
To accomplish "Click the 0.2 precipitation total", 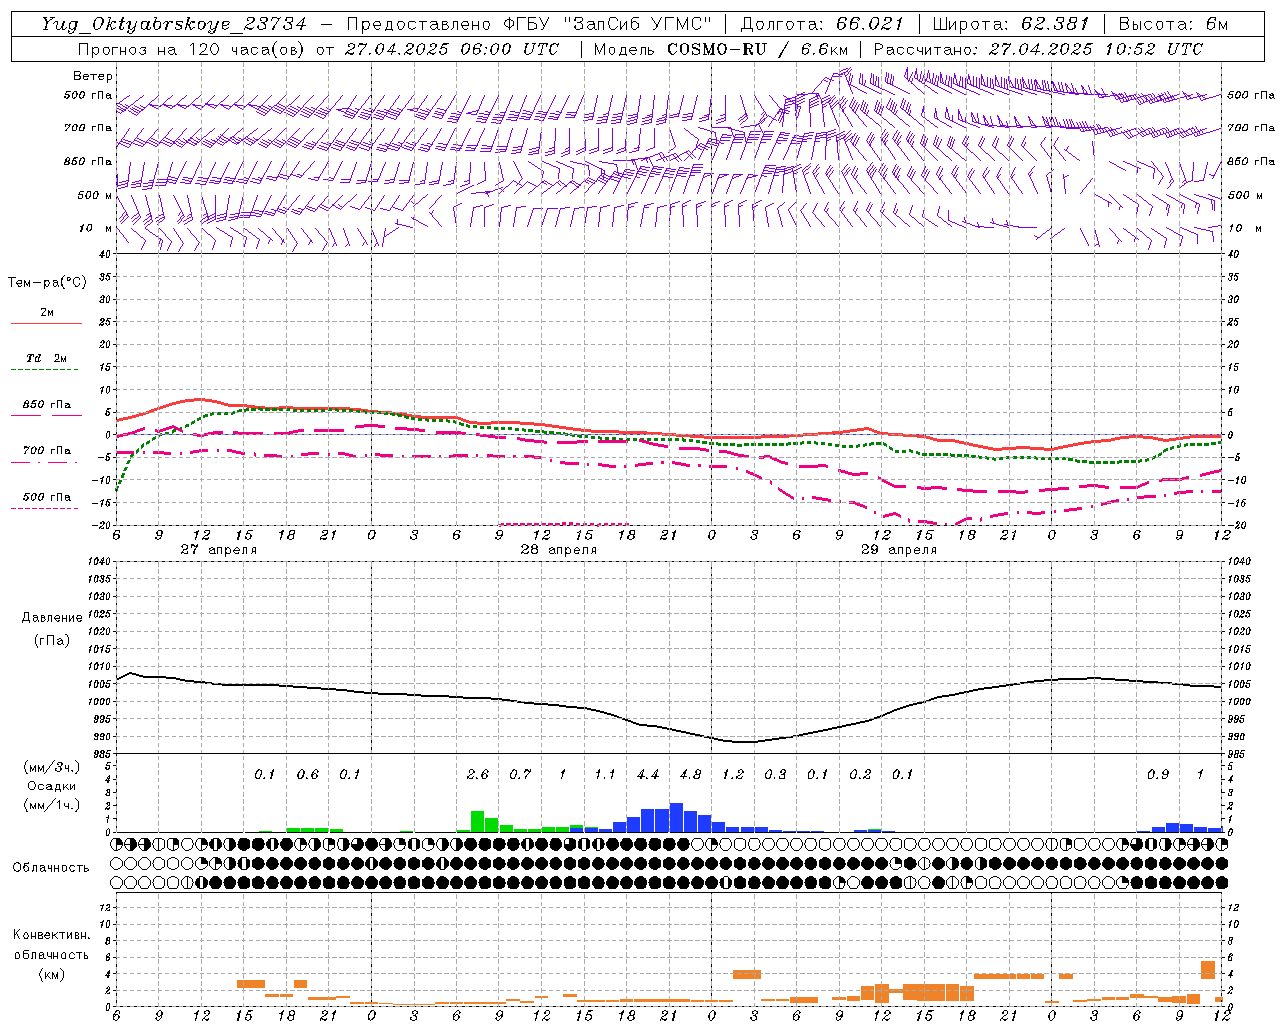I will coord(860,774).
